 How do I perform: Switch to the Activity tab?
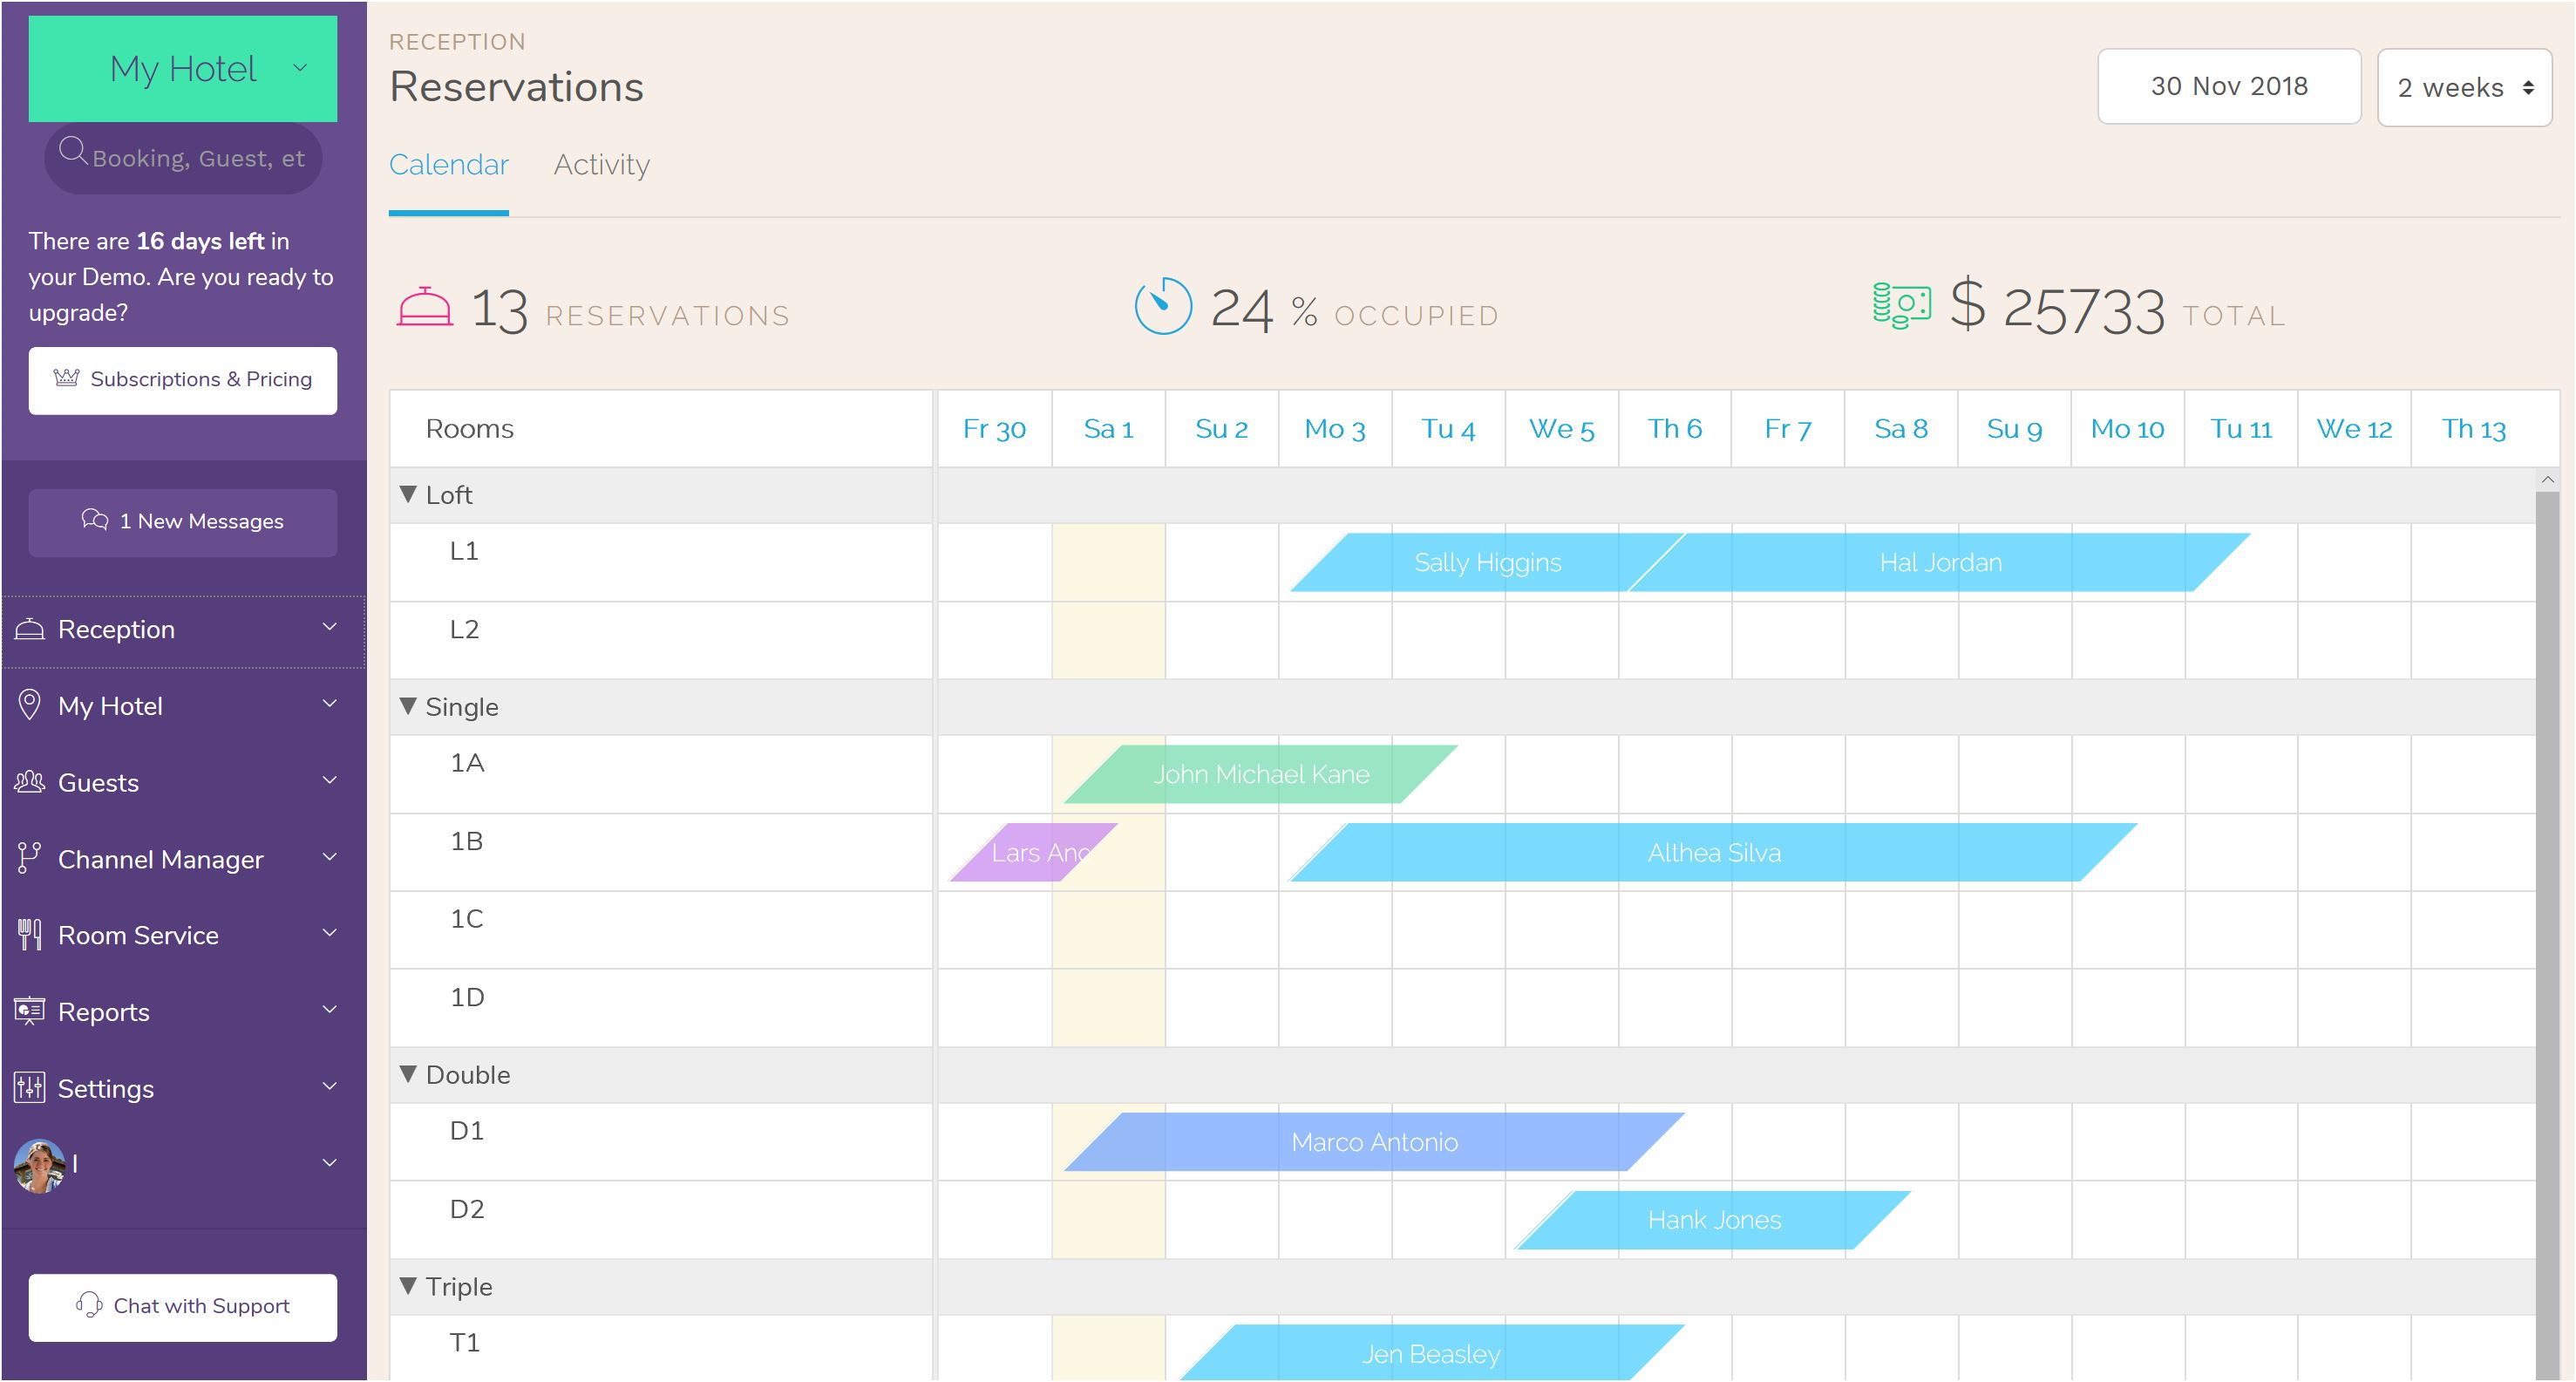tap(602, 166)
